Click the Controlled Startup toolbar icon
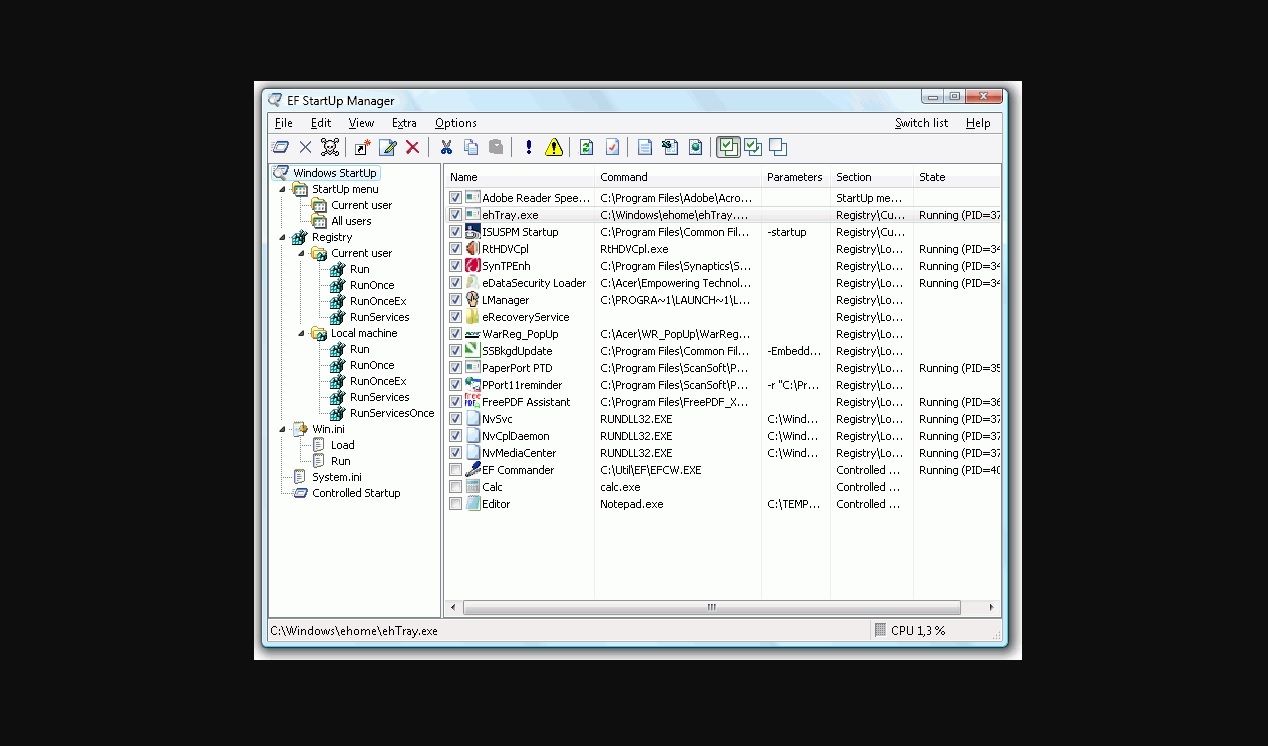This screenshot has height=746, width=1268. click(281, 148)
